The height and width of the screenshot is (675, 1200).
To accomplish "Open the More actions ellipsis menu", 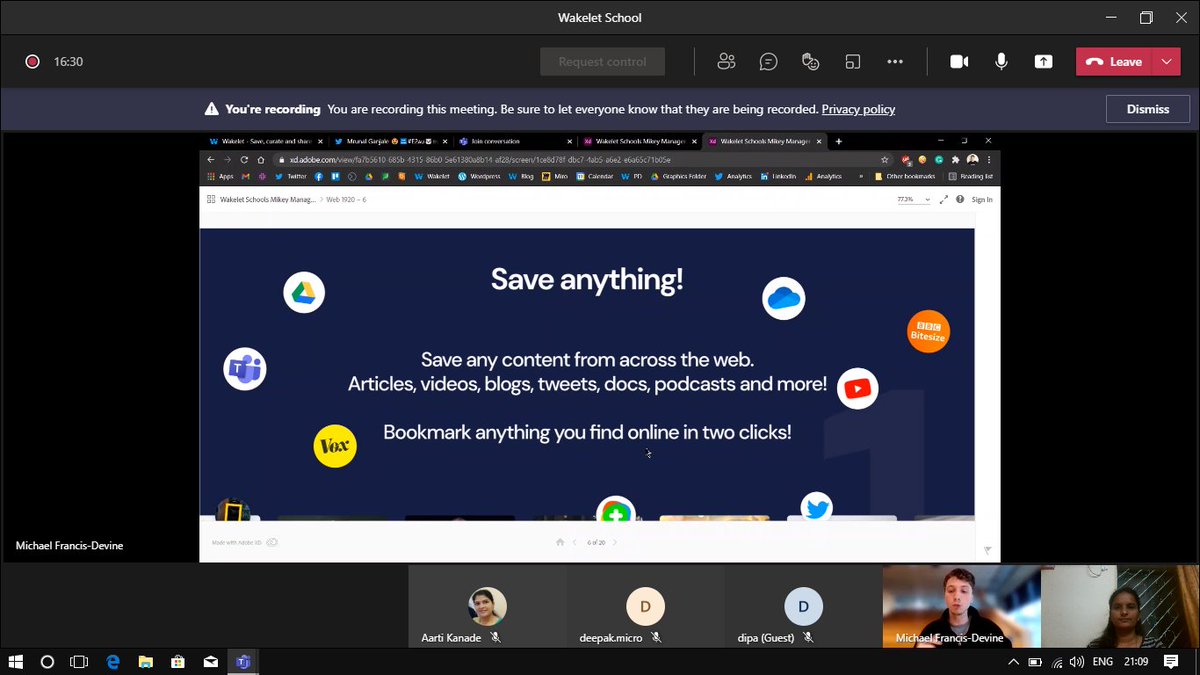I will click(895, 61).
